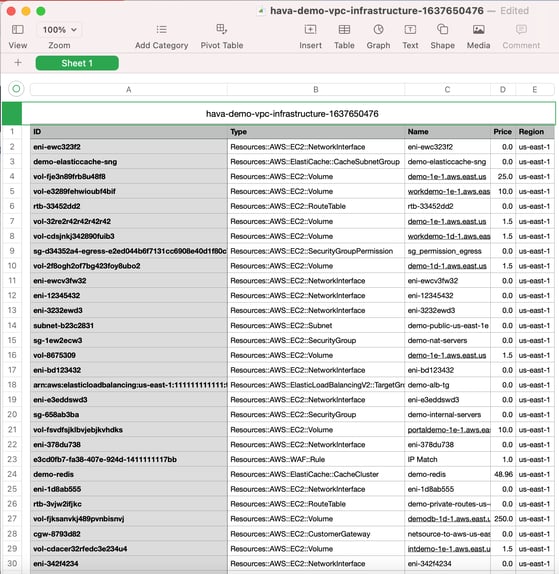Click type cell Resources::AWS::WAF::Rule
Image resolution: width=559 pixels, height=574 pixels.
[316, 459]
